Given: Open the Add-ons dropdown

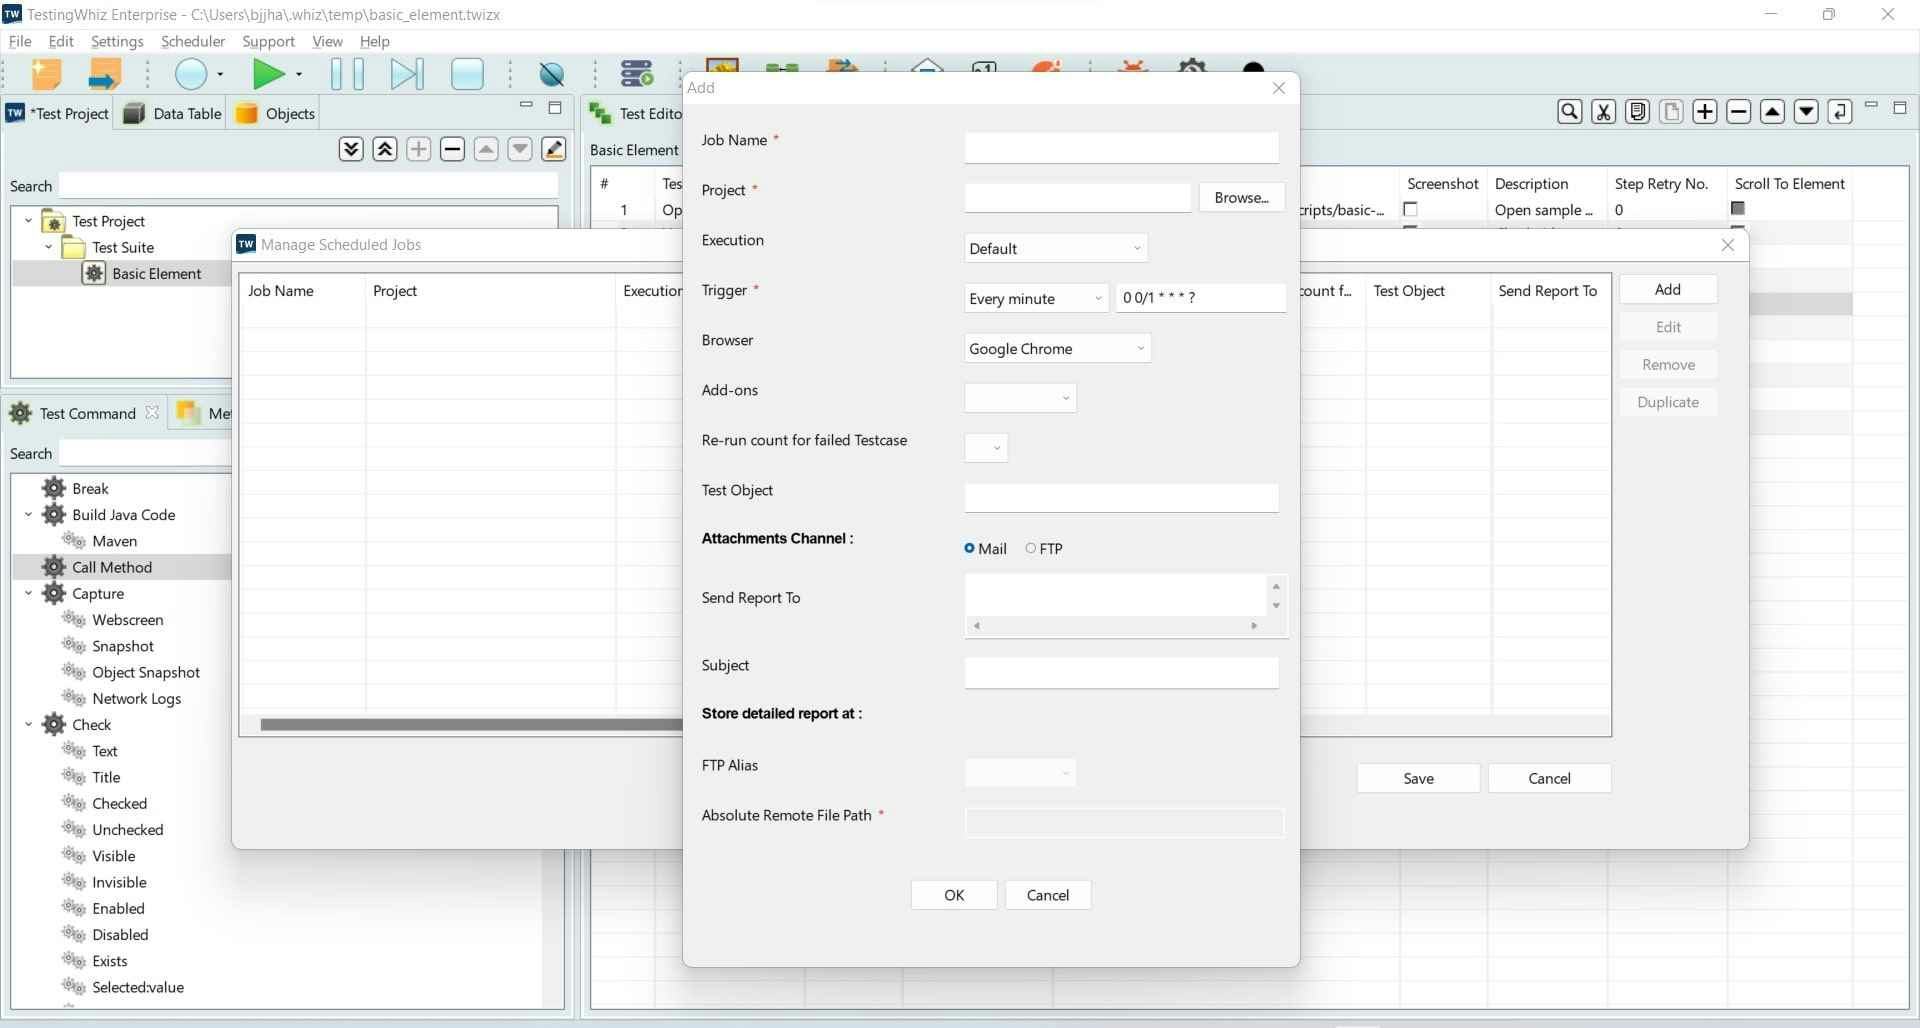Looking at the screenshot, I should [1020, 398].
